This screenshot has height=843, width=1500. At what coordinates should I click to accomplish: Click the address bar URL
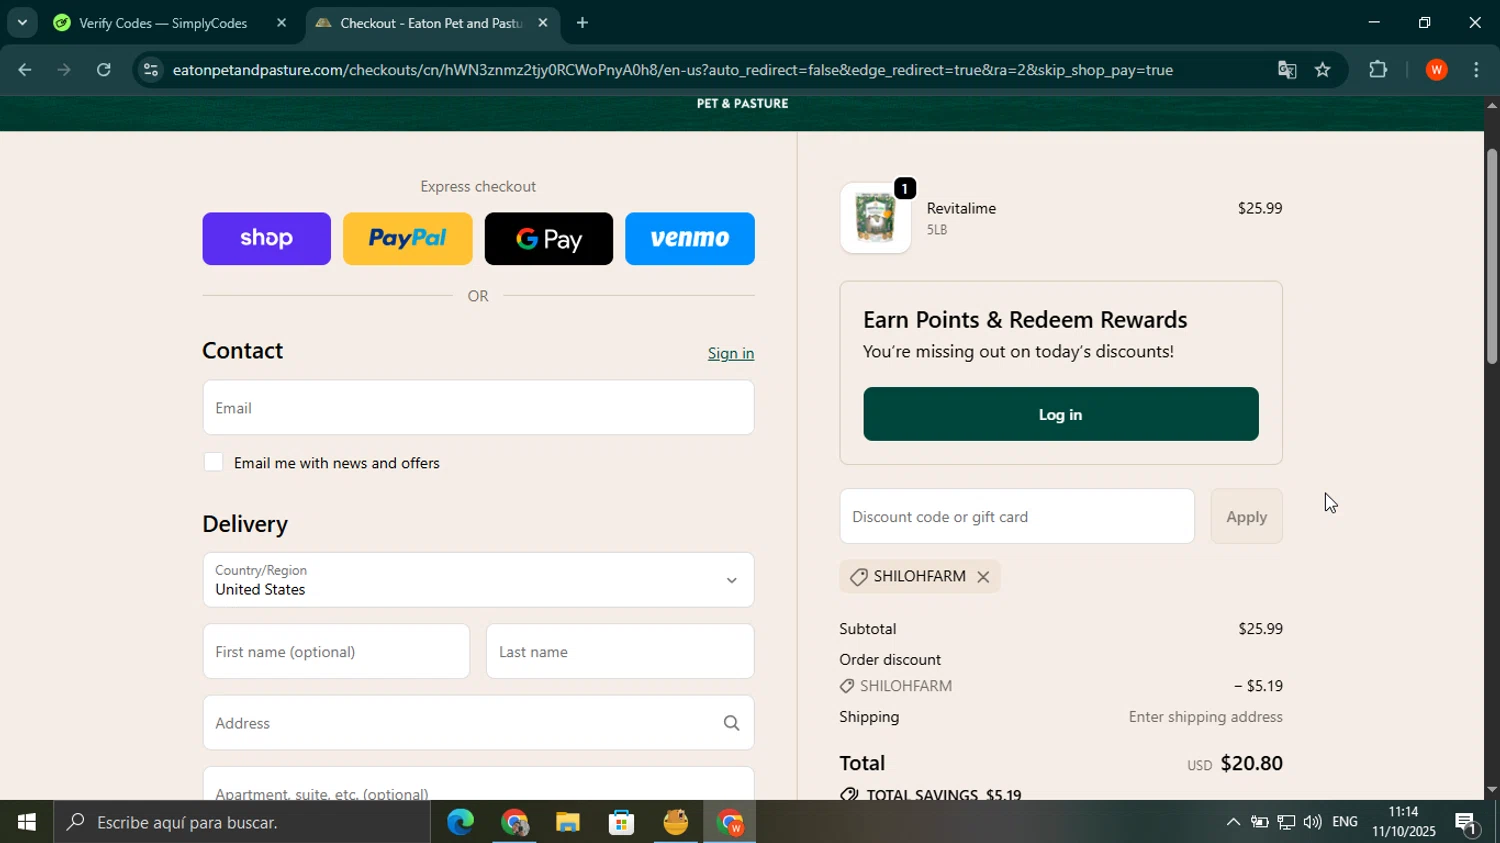point(672,70)
